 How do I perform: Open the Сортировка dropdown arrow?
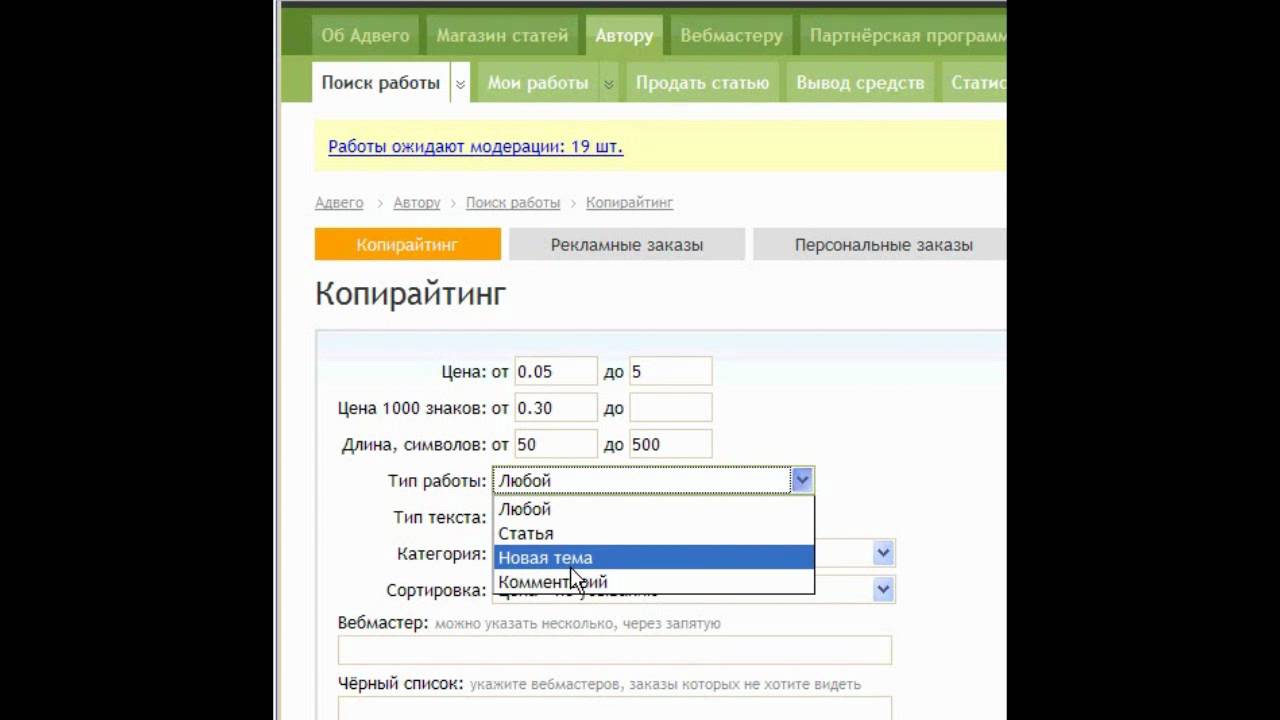tap(883, 590)
